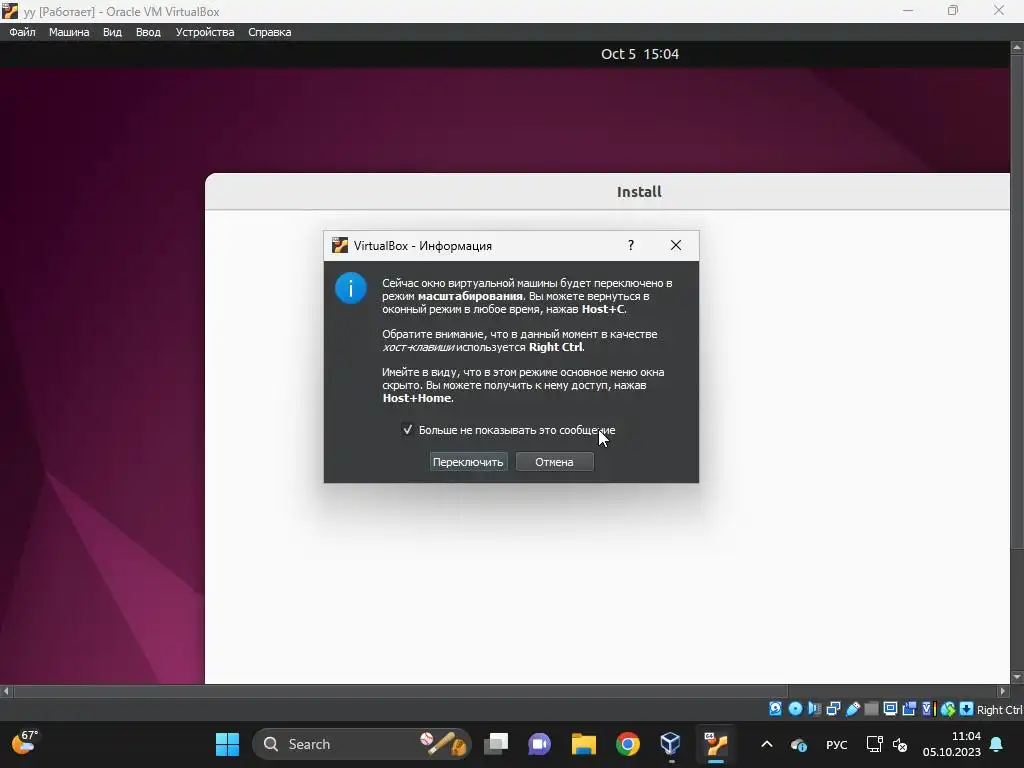Open the Chat app on the taskbar

coord(539,744)
